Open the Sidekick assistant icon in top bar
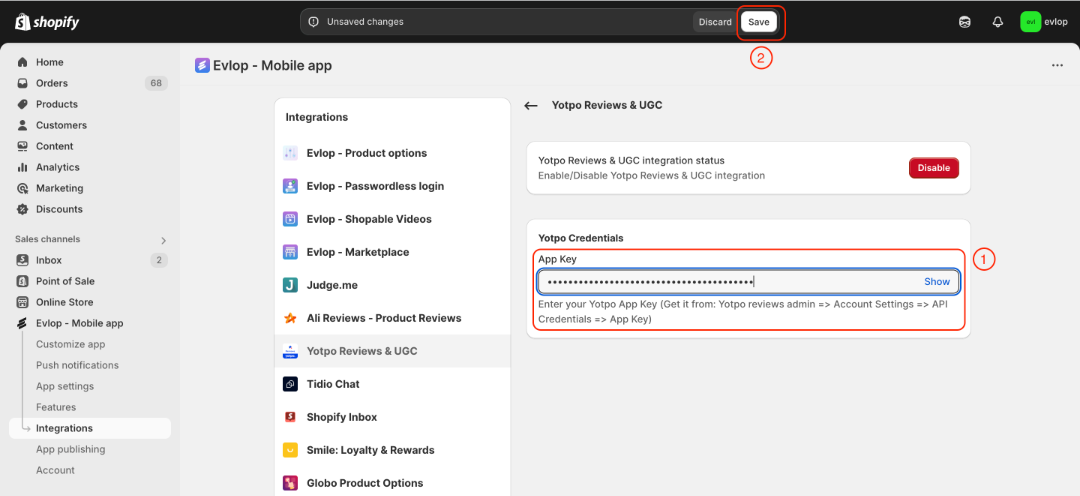The image size is (1080, 496). click(965, 22)
